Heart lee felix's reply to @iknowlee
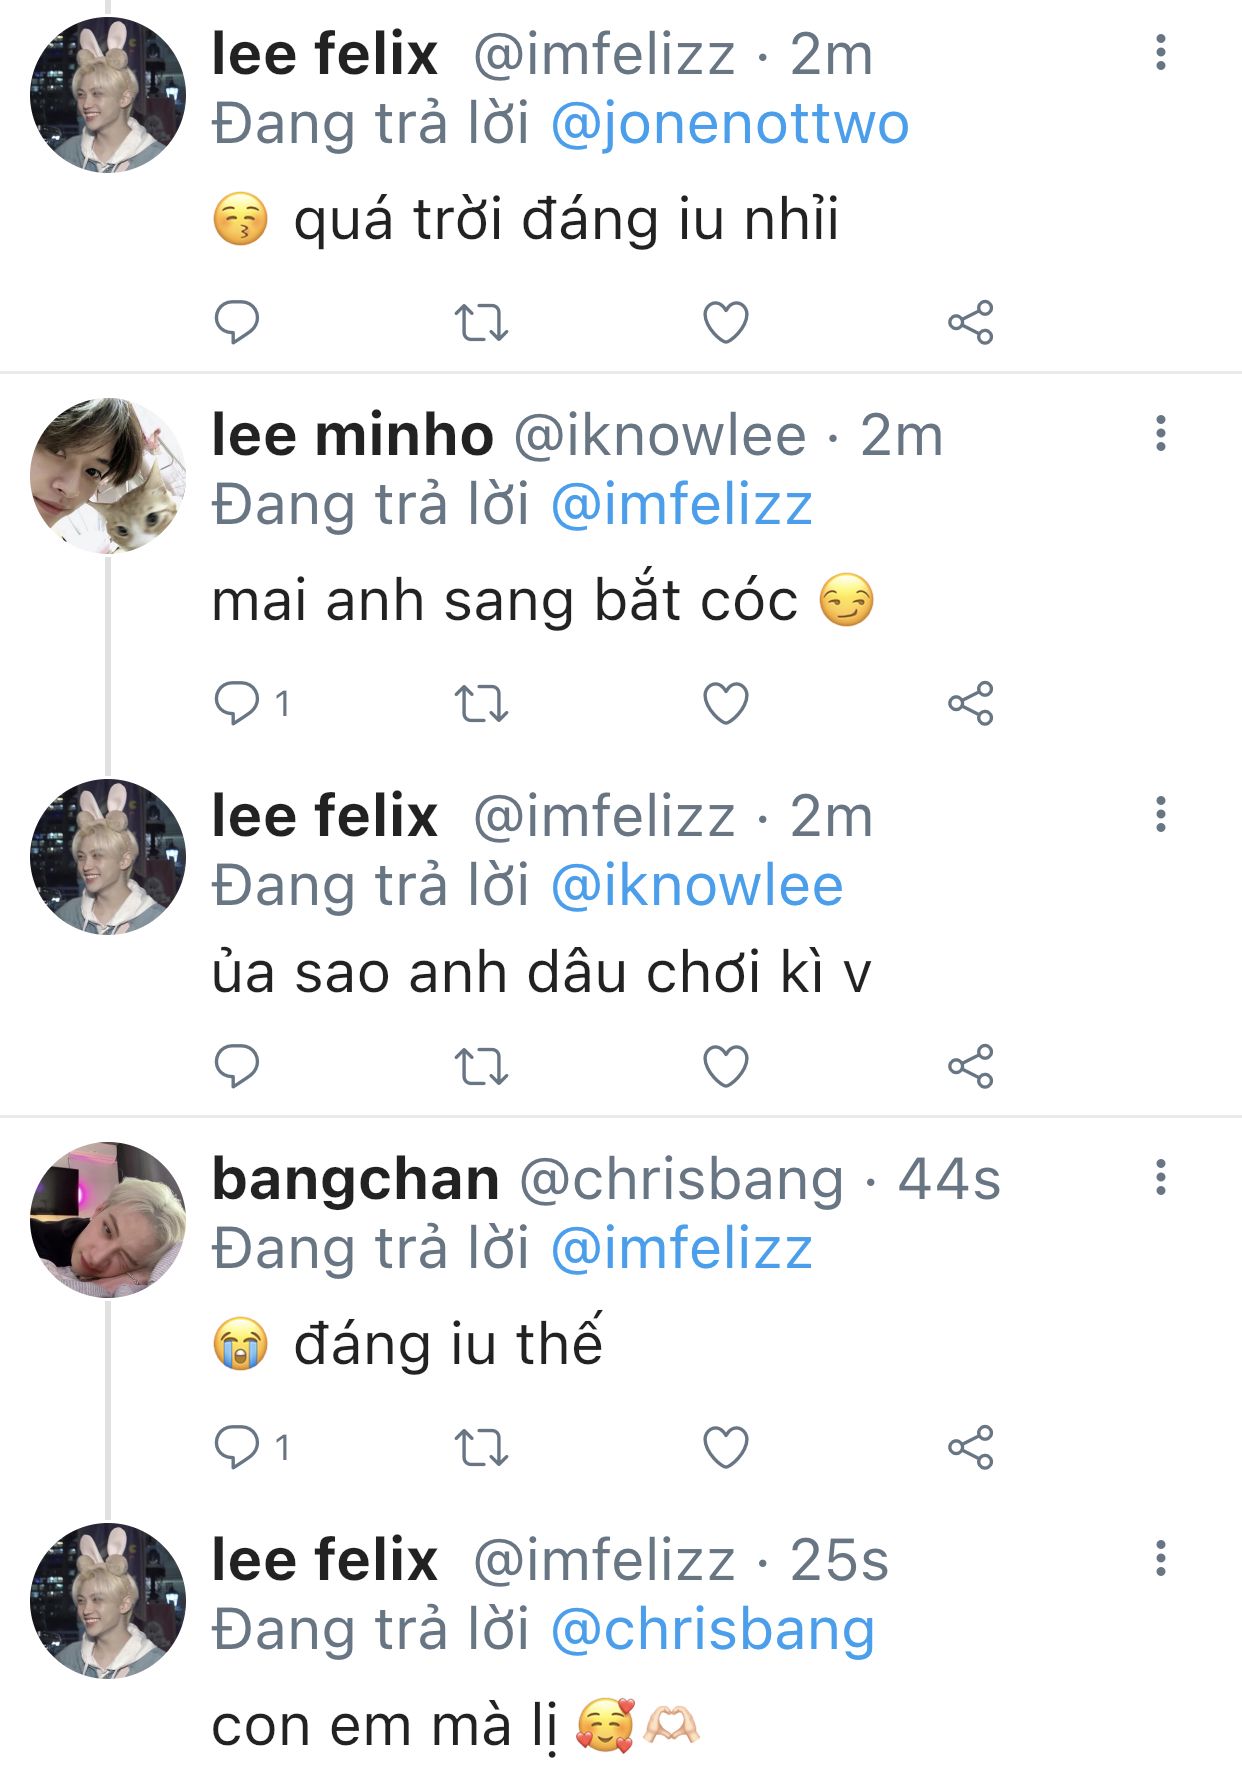This screenshot has height=1768, width=1242. [726, 1066]
